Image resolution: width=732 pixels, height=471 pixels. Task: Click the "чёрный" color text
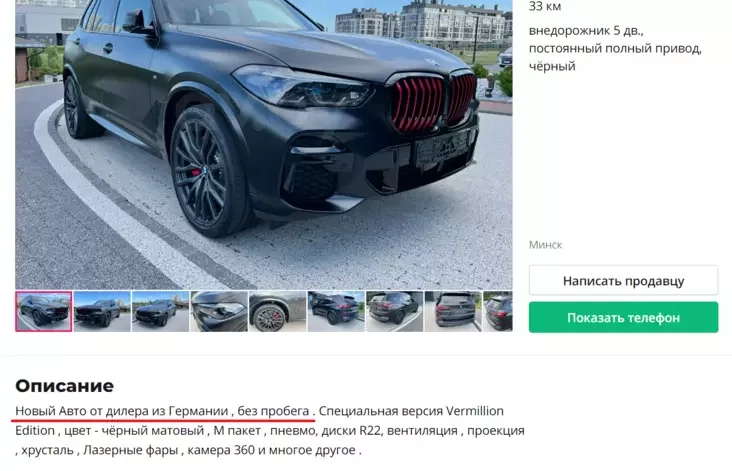(x=552, y=66)
